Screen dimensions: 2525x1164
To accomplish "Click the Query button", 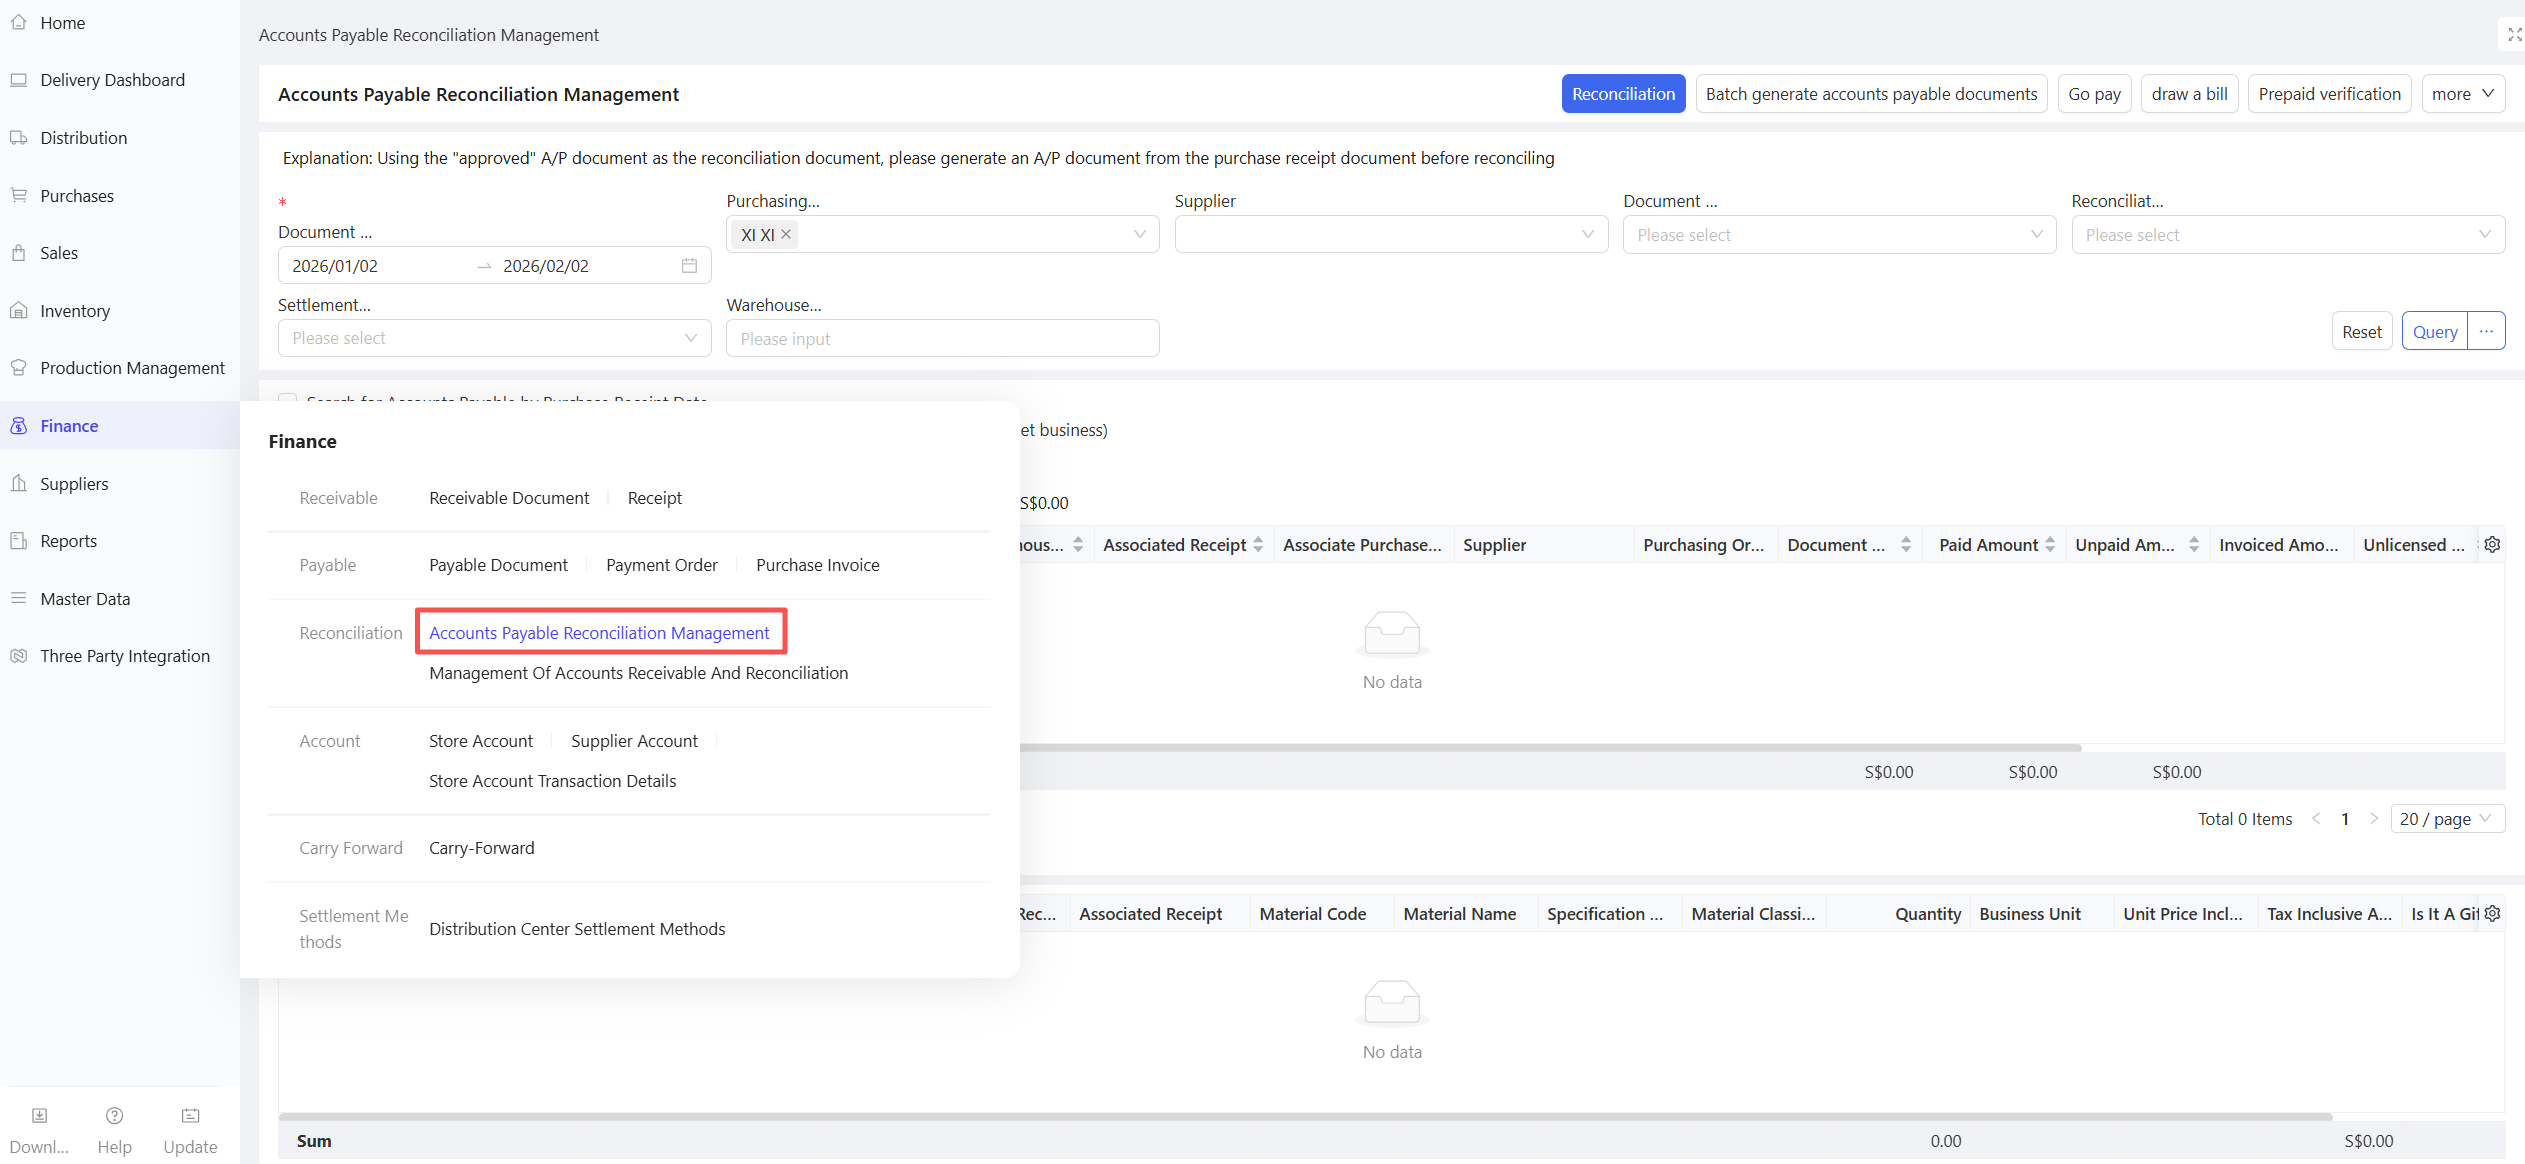I will (x=2434, y=331).
